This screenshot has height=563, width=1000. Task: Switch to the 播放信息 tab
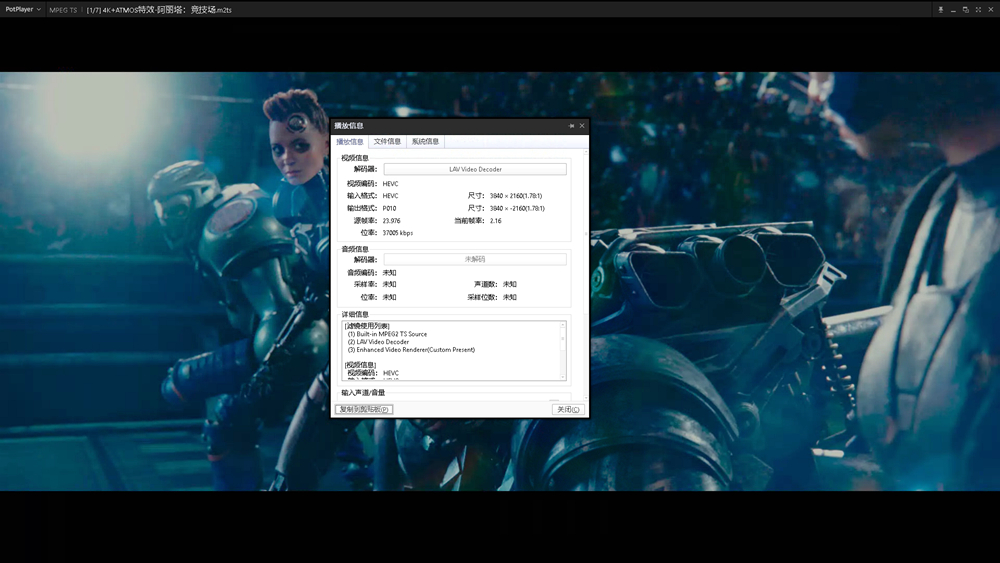pos(349,142)
